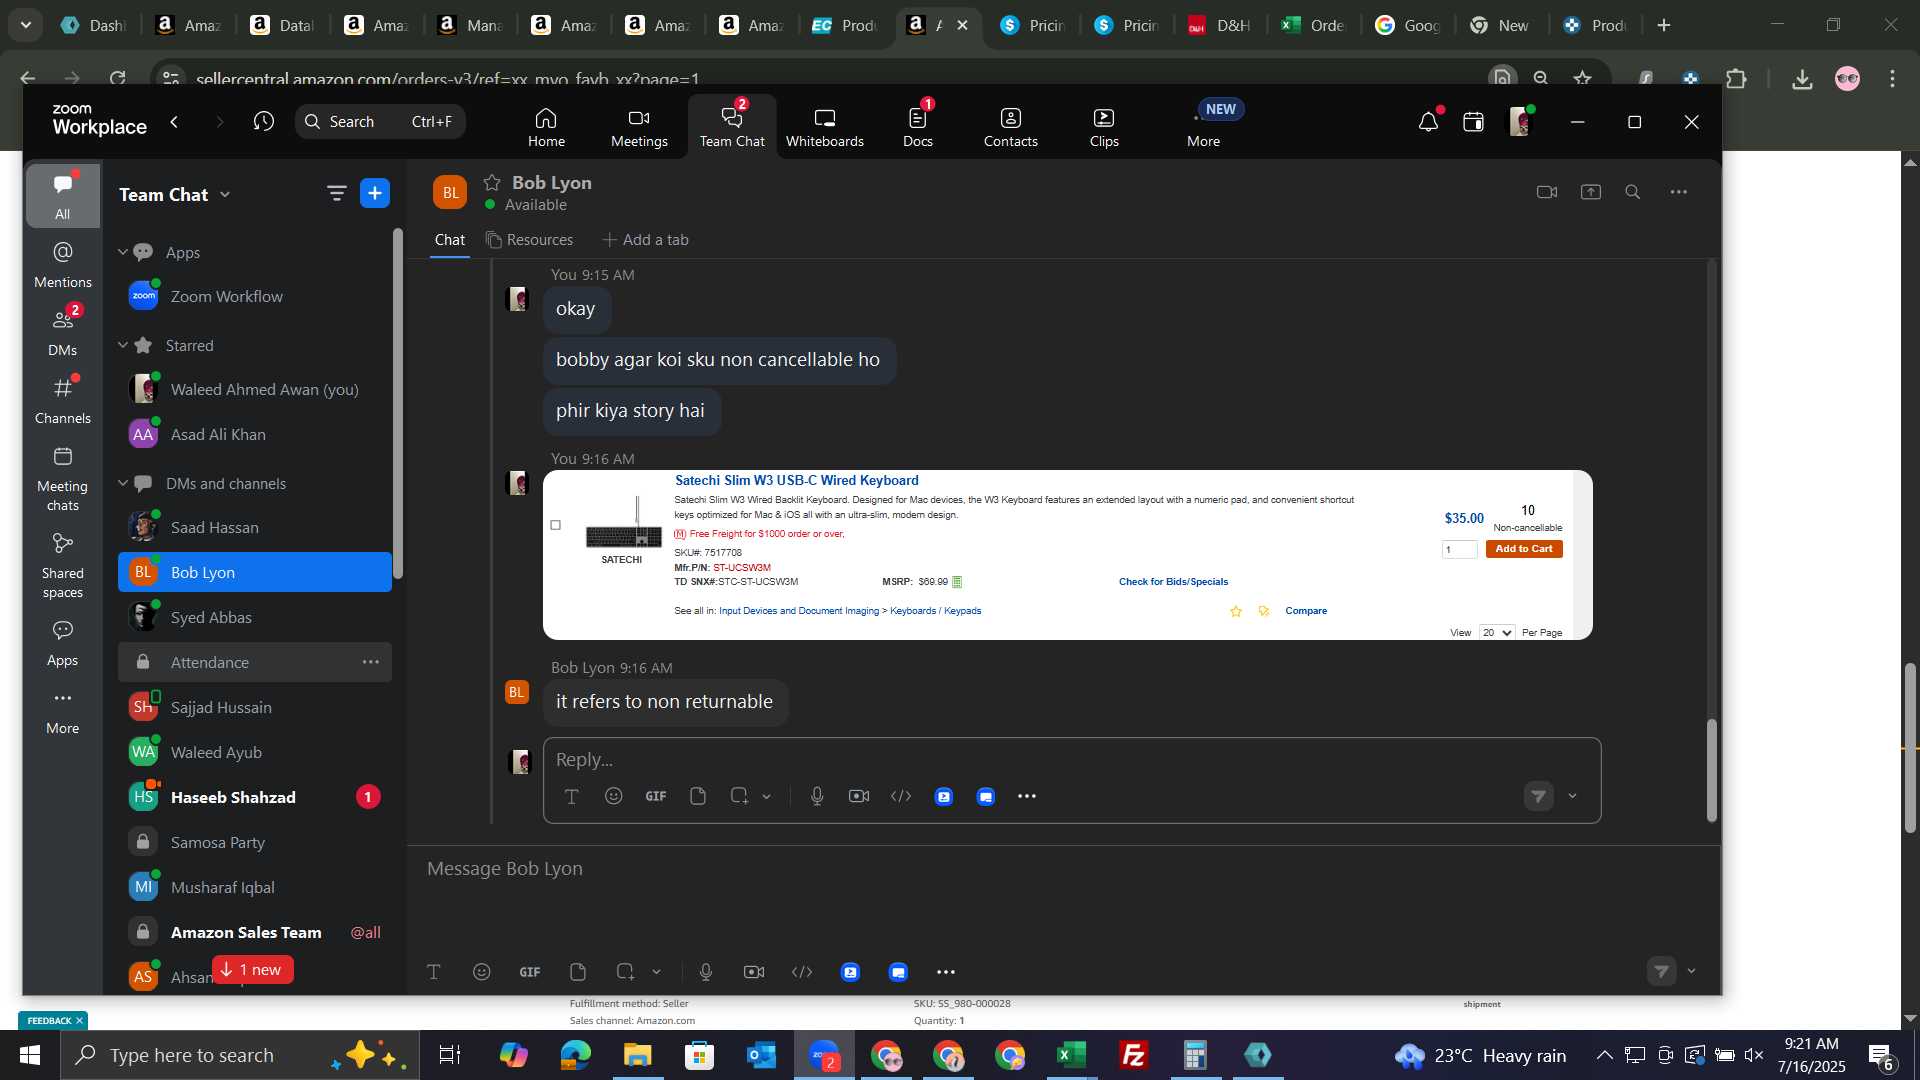Image resolution: width=1920 pixels, height=1080 pixels.
Task: Open the chat list filter icon
Action: click(337, 193)
